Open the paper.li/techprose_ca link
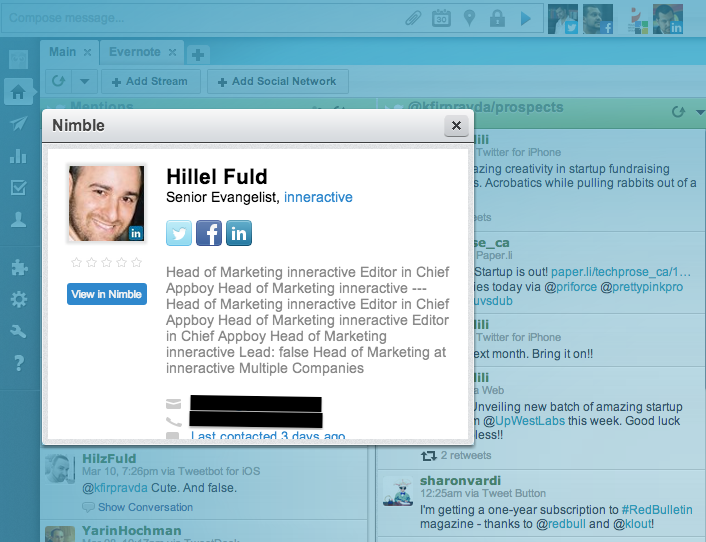Screen dimensions: 706x542 click(x=620, y=272)
